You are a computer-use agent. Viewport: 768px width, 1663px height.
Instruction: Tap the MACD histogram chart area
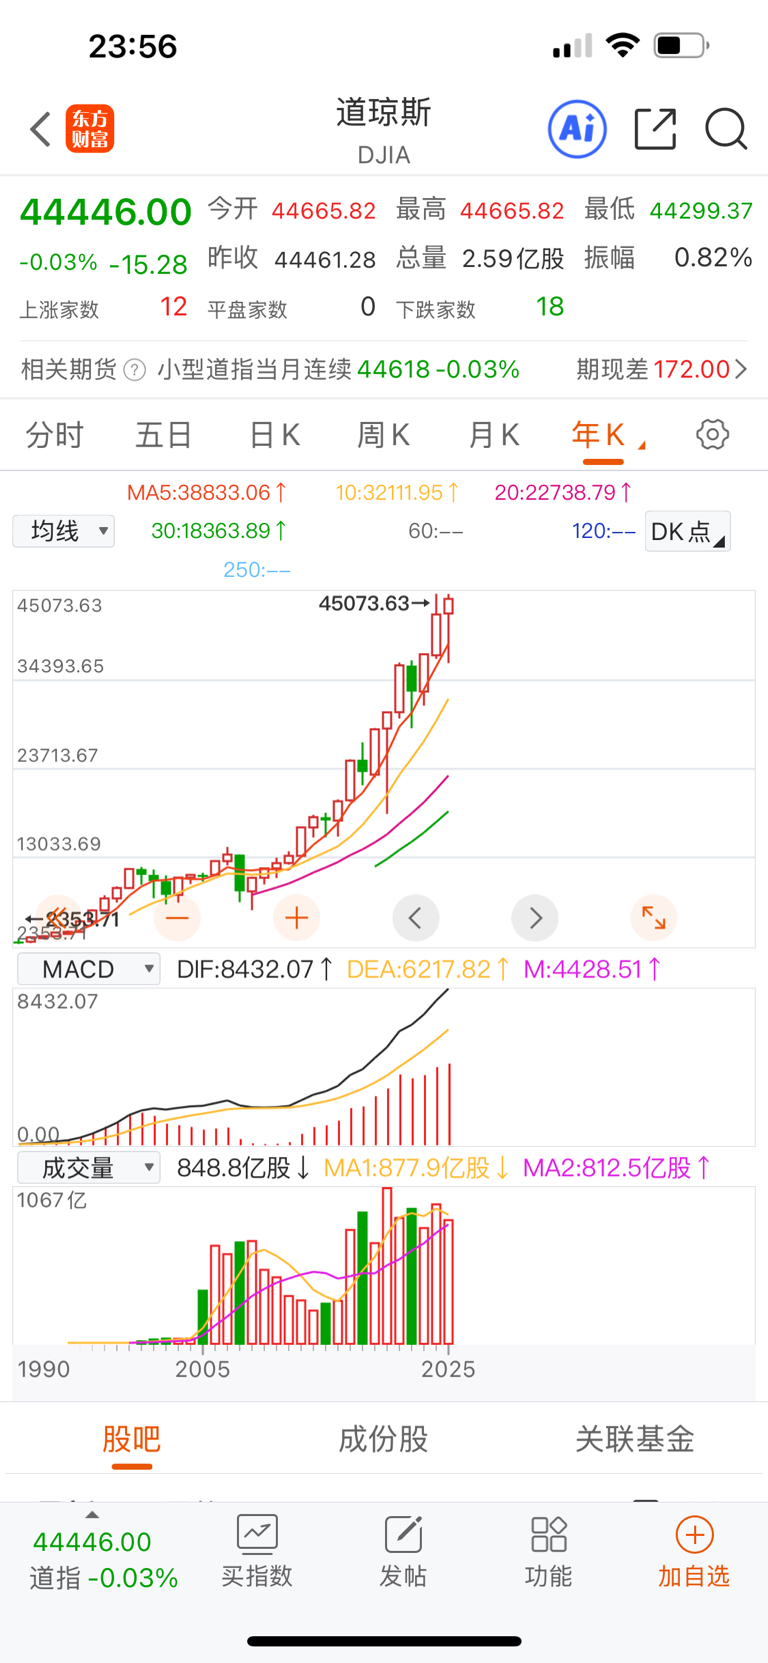point(384,1067)
